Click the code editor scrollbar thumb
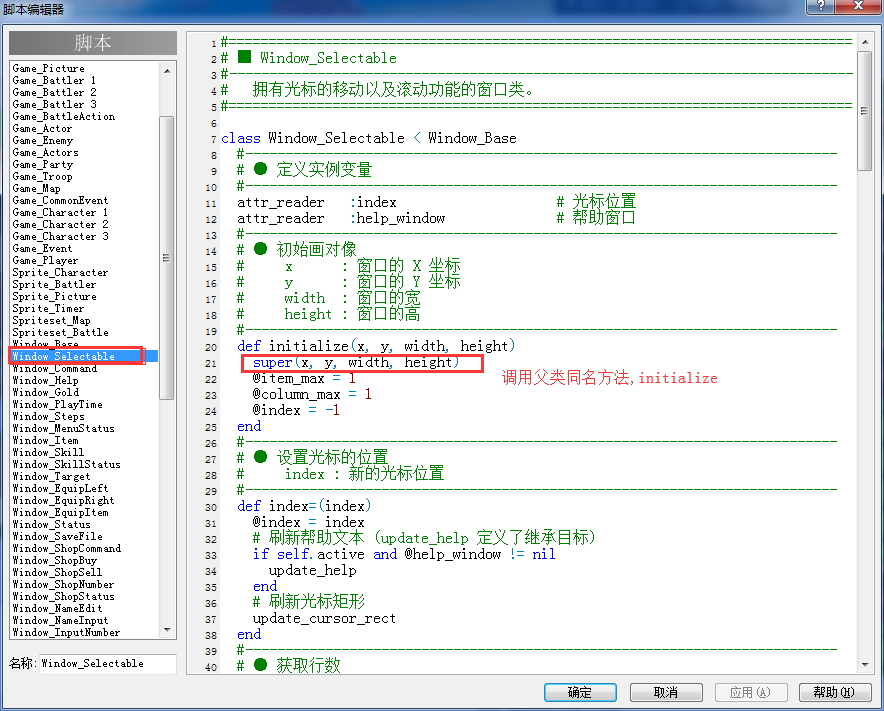884x711 pixels. tap(864, 111)
